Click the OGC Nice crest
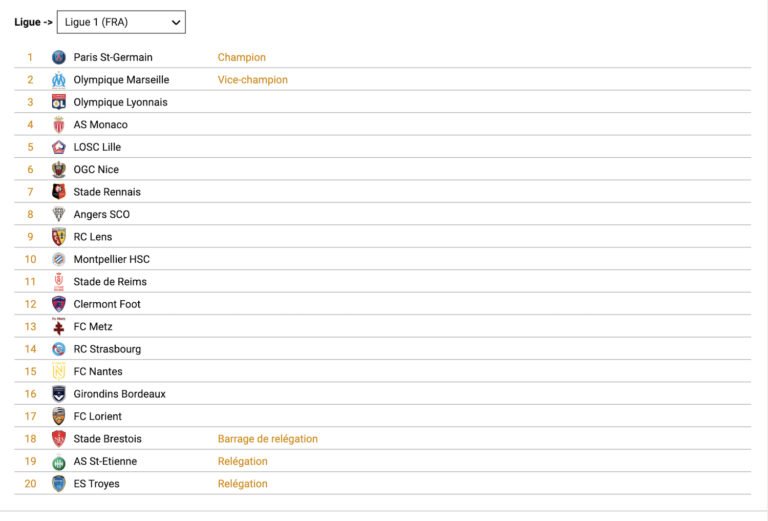The width and height of the screenshot is (768, 521). [x=59, y=170]
